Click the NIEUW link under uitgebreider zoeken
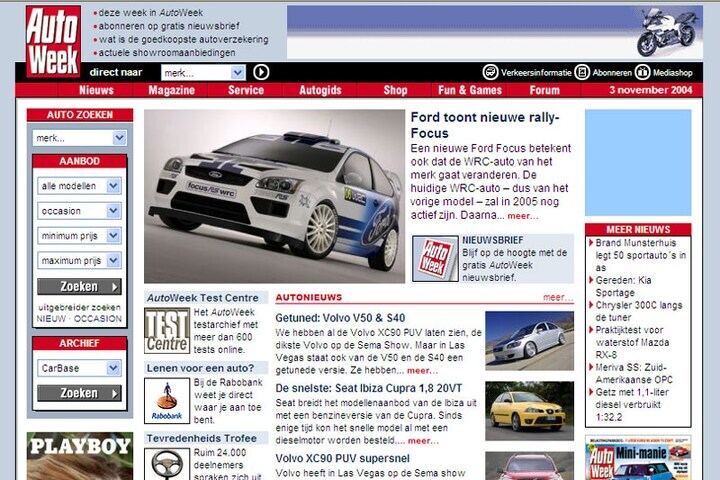Viewport: 720px width, 480px height. [51, 318]
